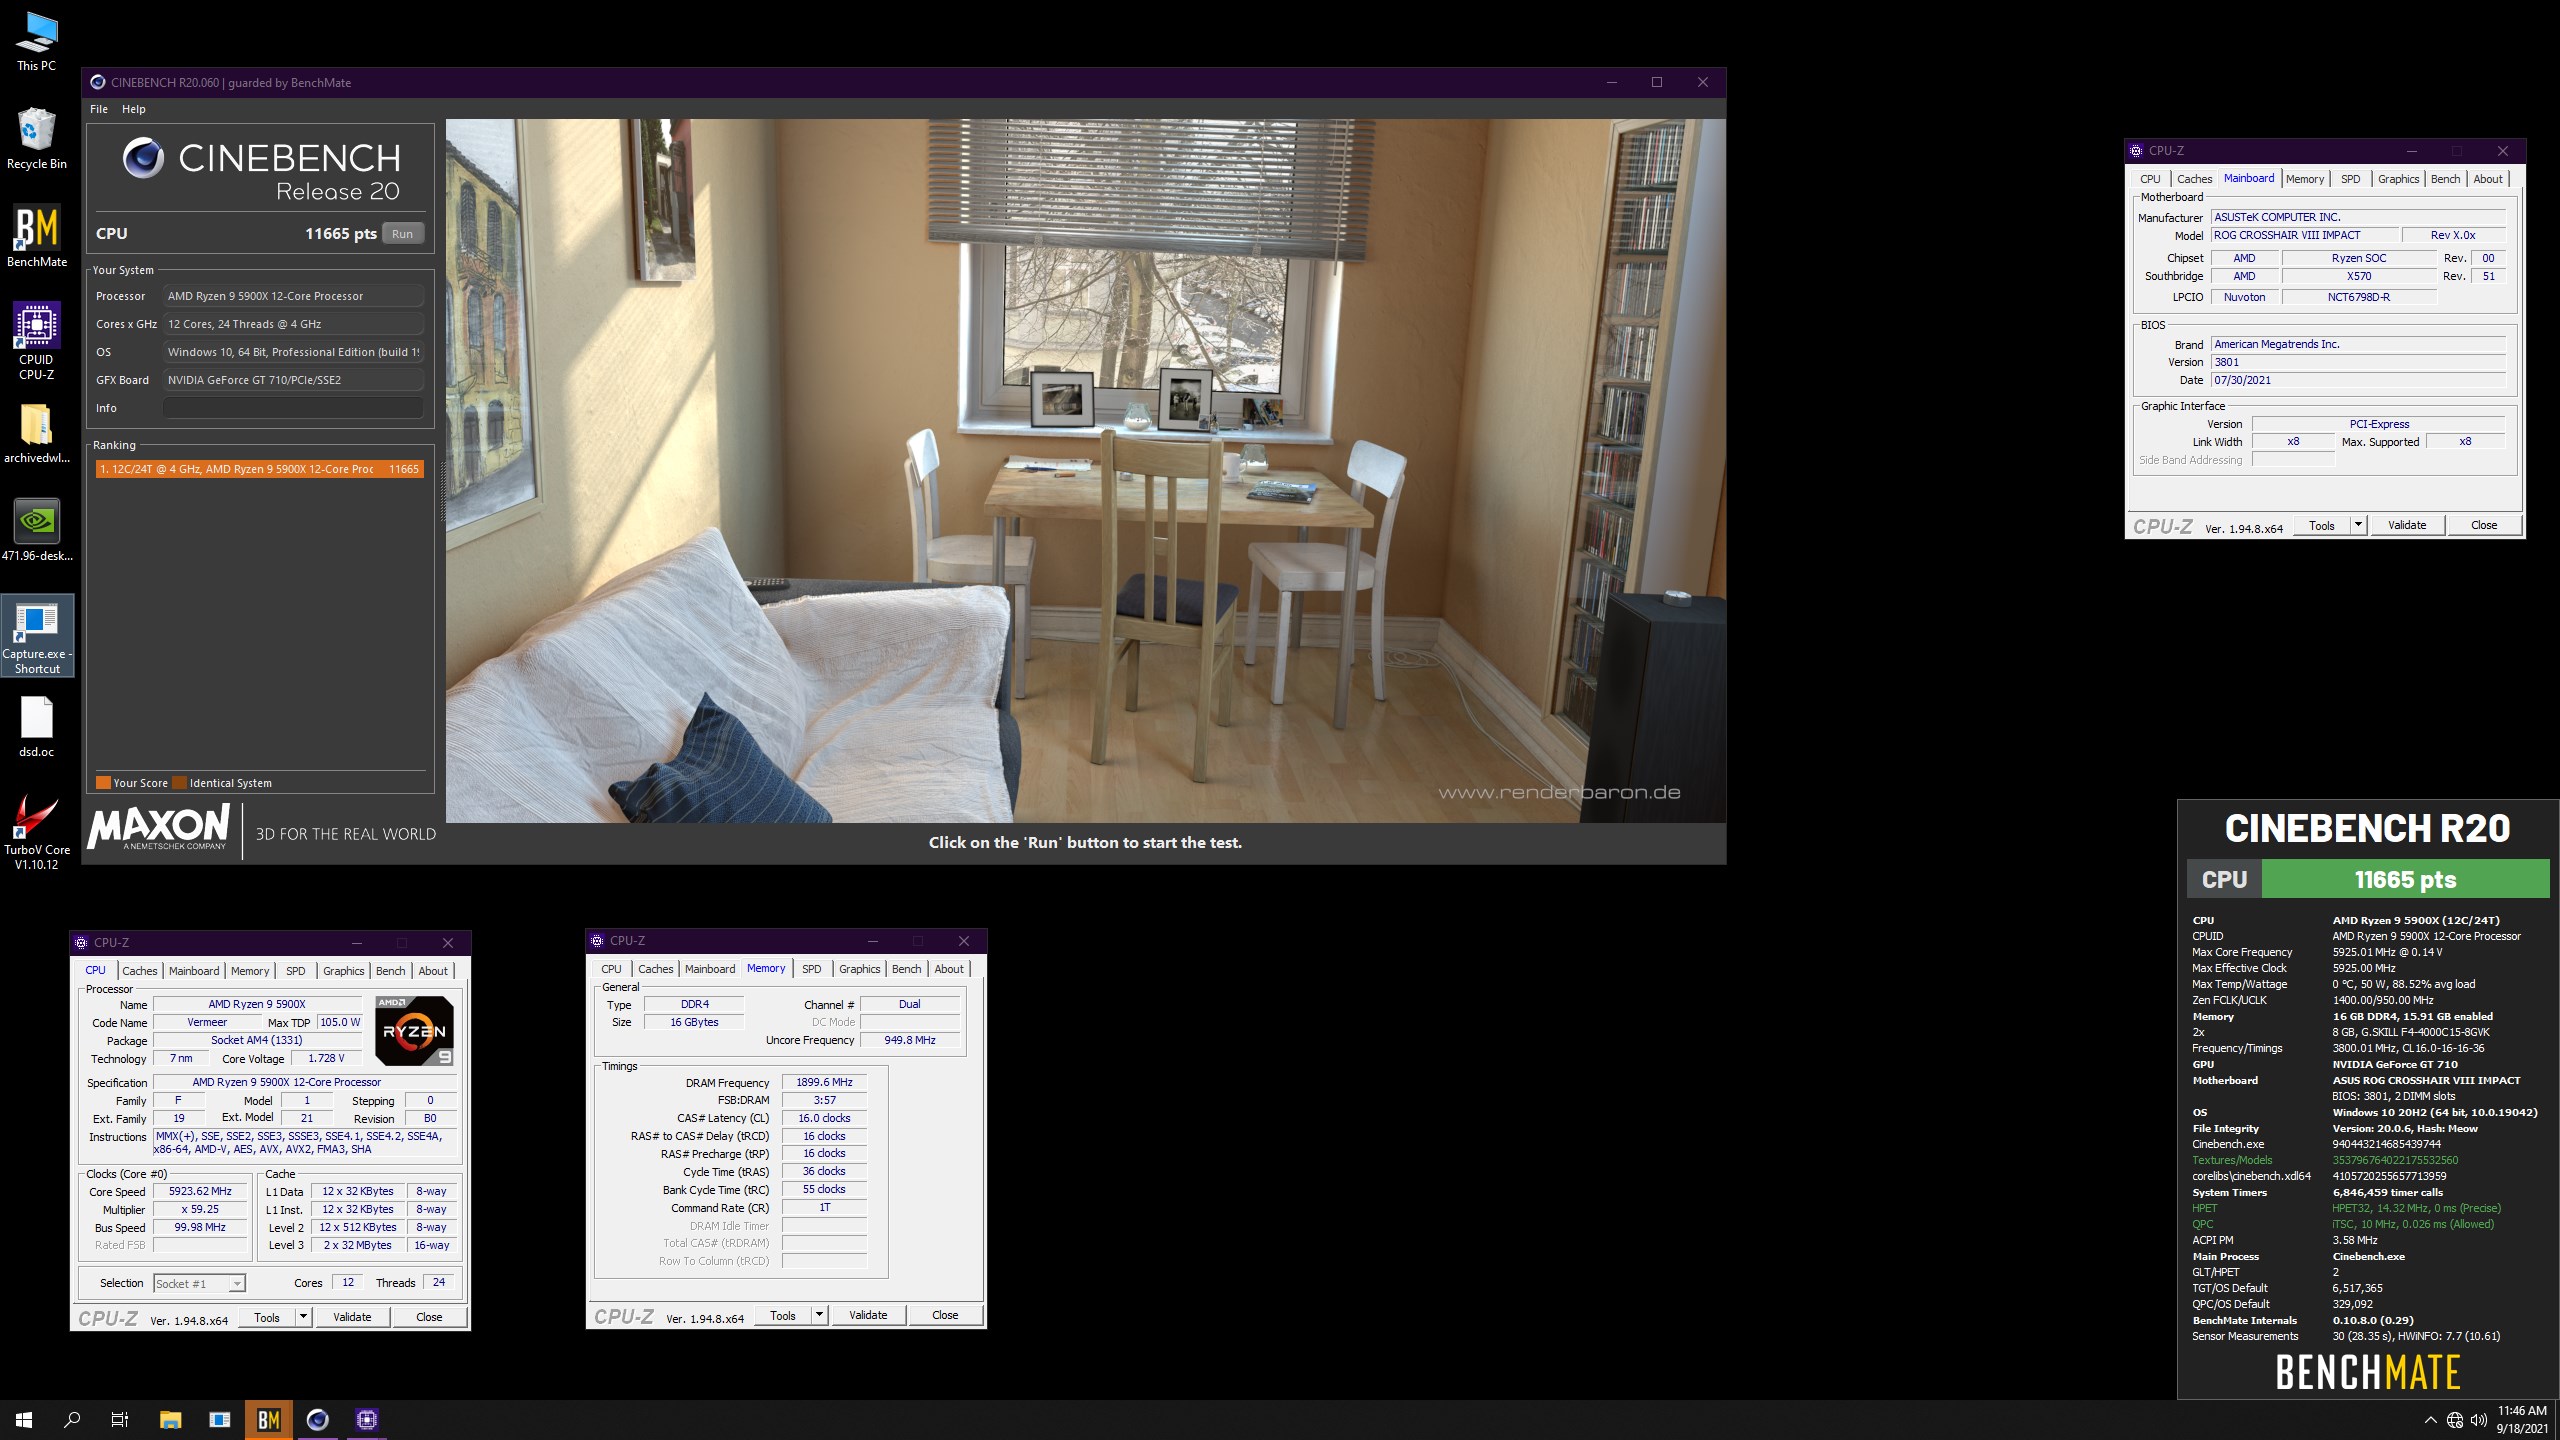Launch BenchMate desktop shortcut
Image resolution: width=2560 pixels, height=1440 pixels.
point(36,236)
